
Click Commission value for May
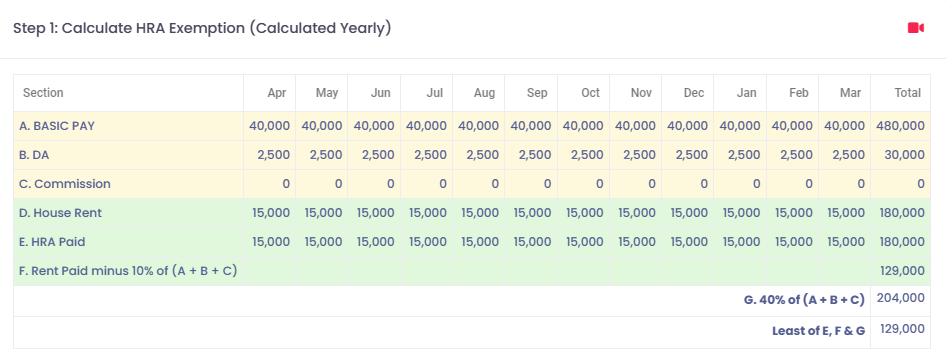[x=338, y=184]
